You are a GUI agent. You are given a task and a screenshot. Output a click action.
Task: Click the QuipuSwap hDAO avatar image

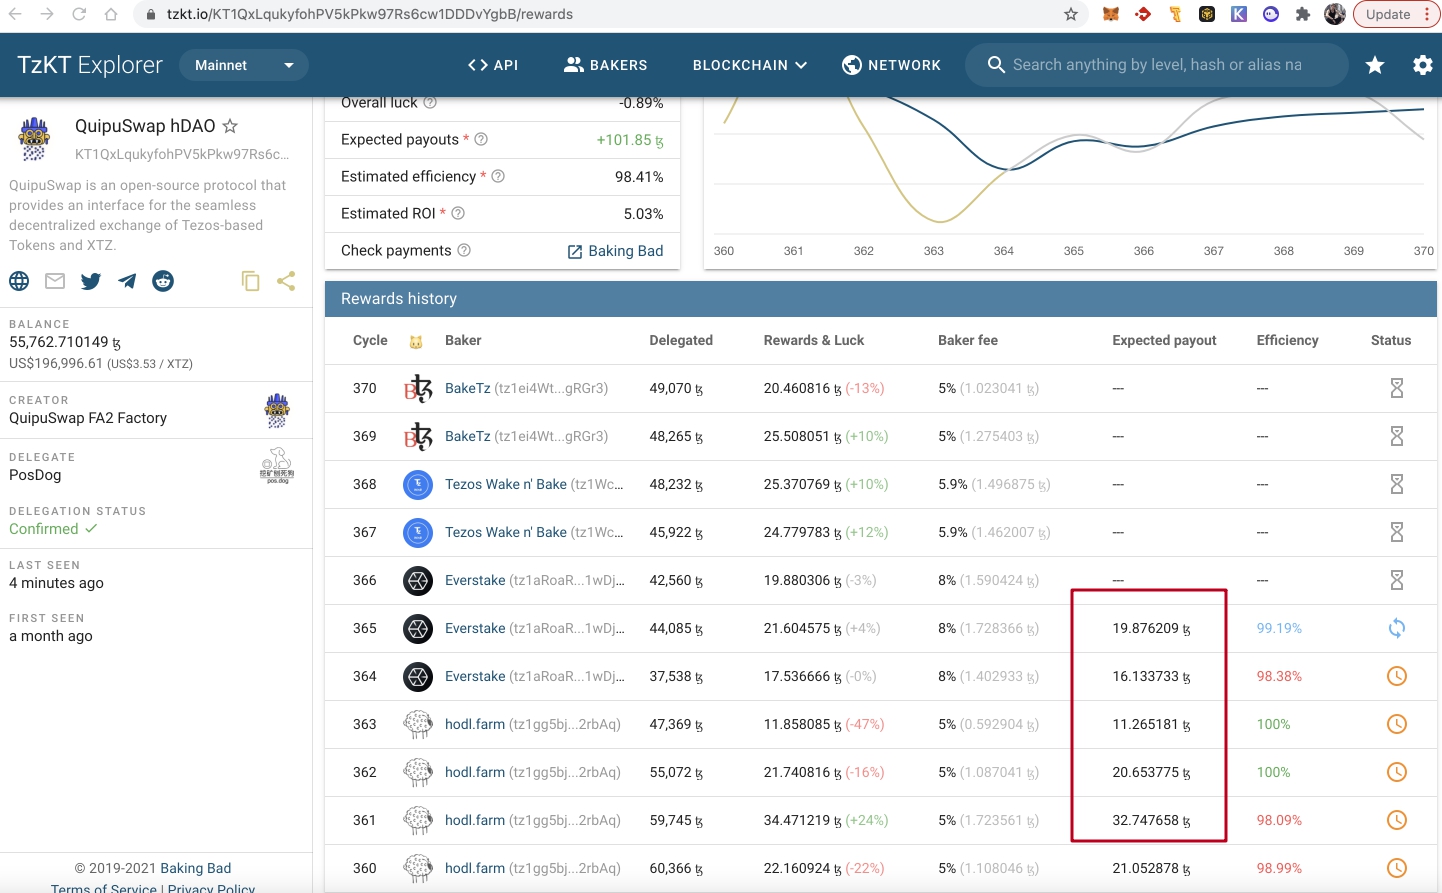(34, 138)
